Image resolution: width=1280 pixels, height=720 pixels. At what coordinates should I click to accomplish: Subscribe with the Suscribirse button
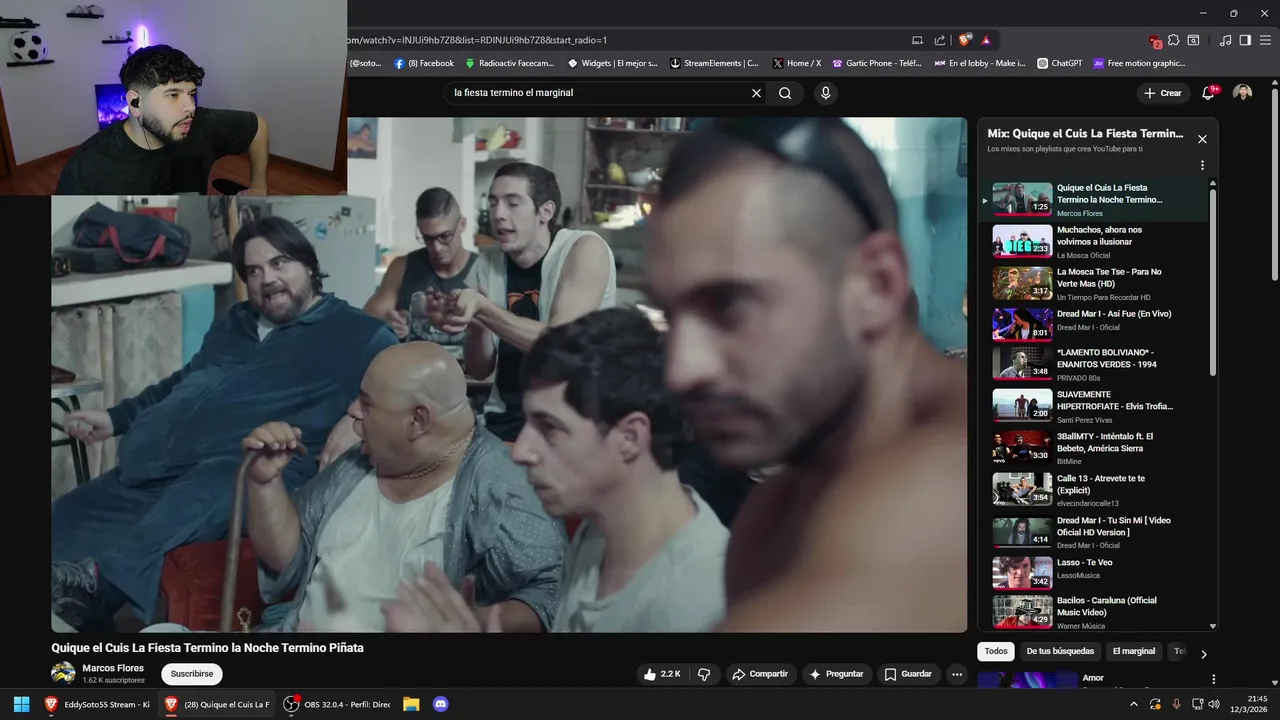[191, 674]
